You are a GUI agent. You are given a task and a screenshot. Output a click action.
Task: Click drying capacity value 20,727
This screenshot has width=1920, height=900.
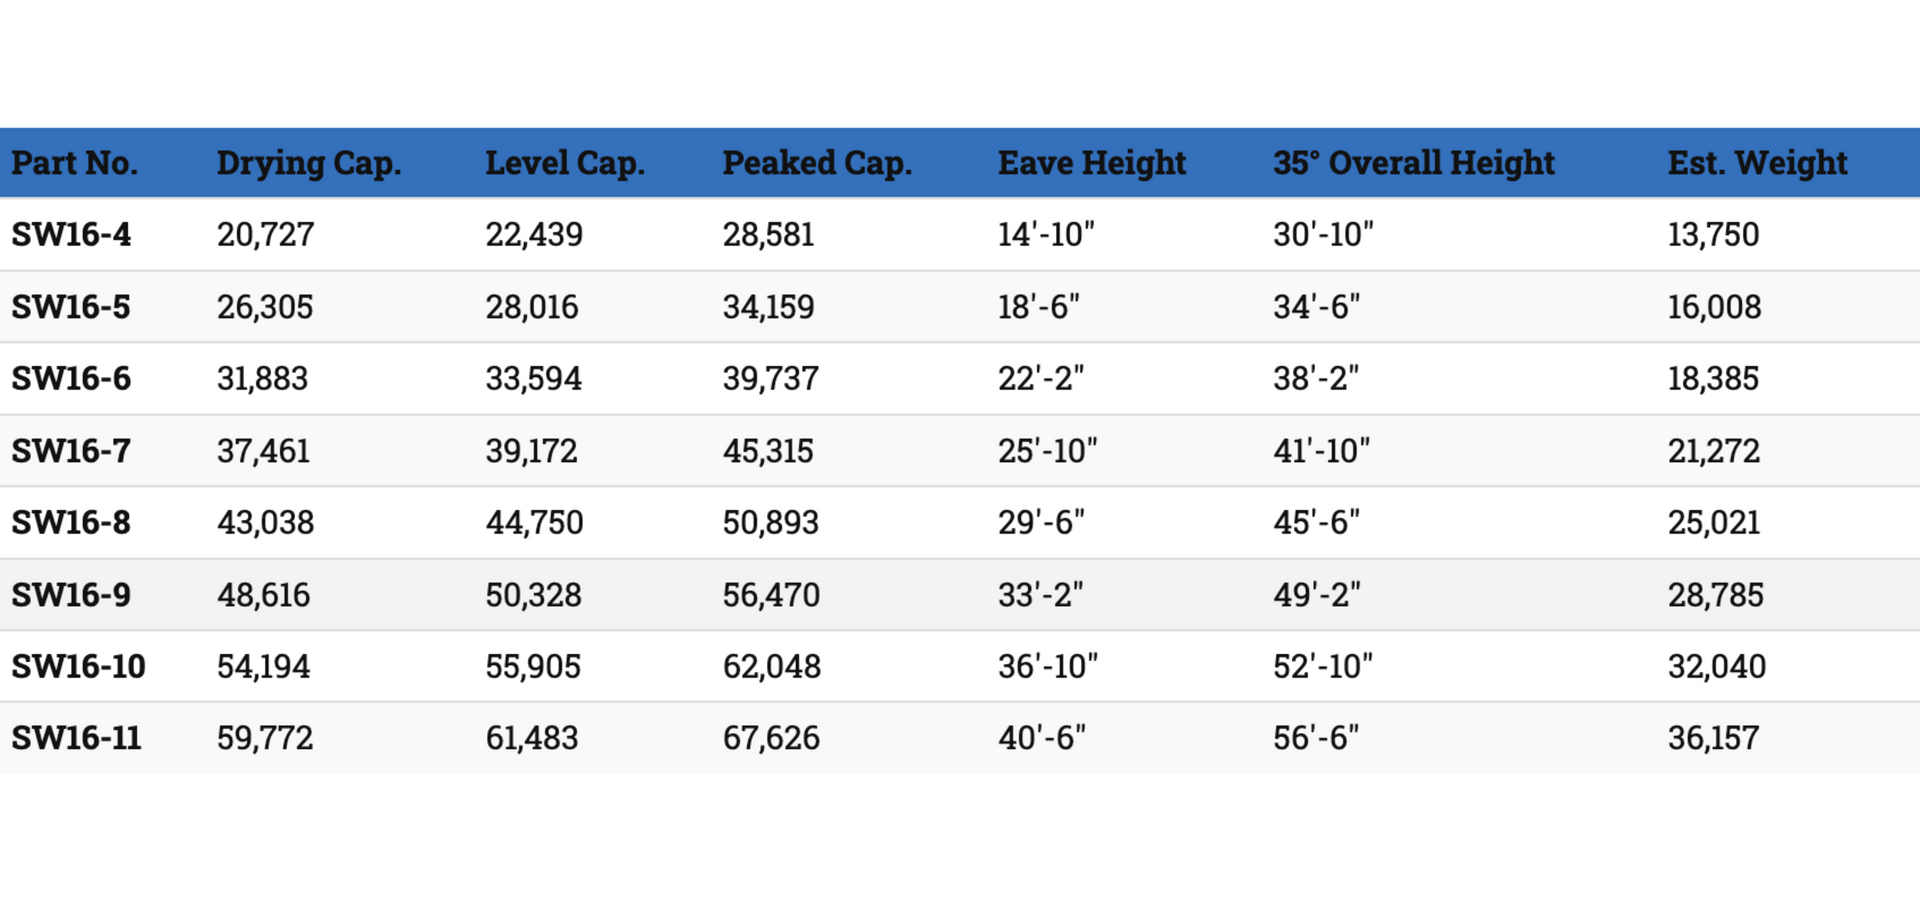pos(266,234)
